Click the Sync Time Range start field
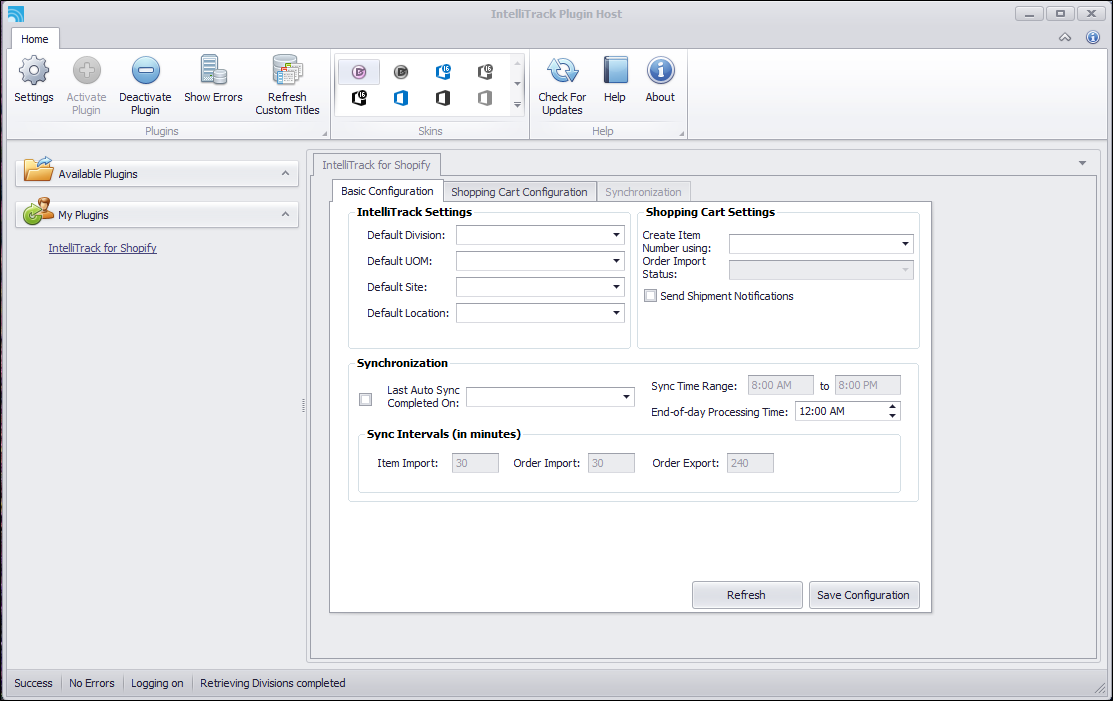 tap(781, 385)
